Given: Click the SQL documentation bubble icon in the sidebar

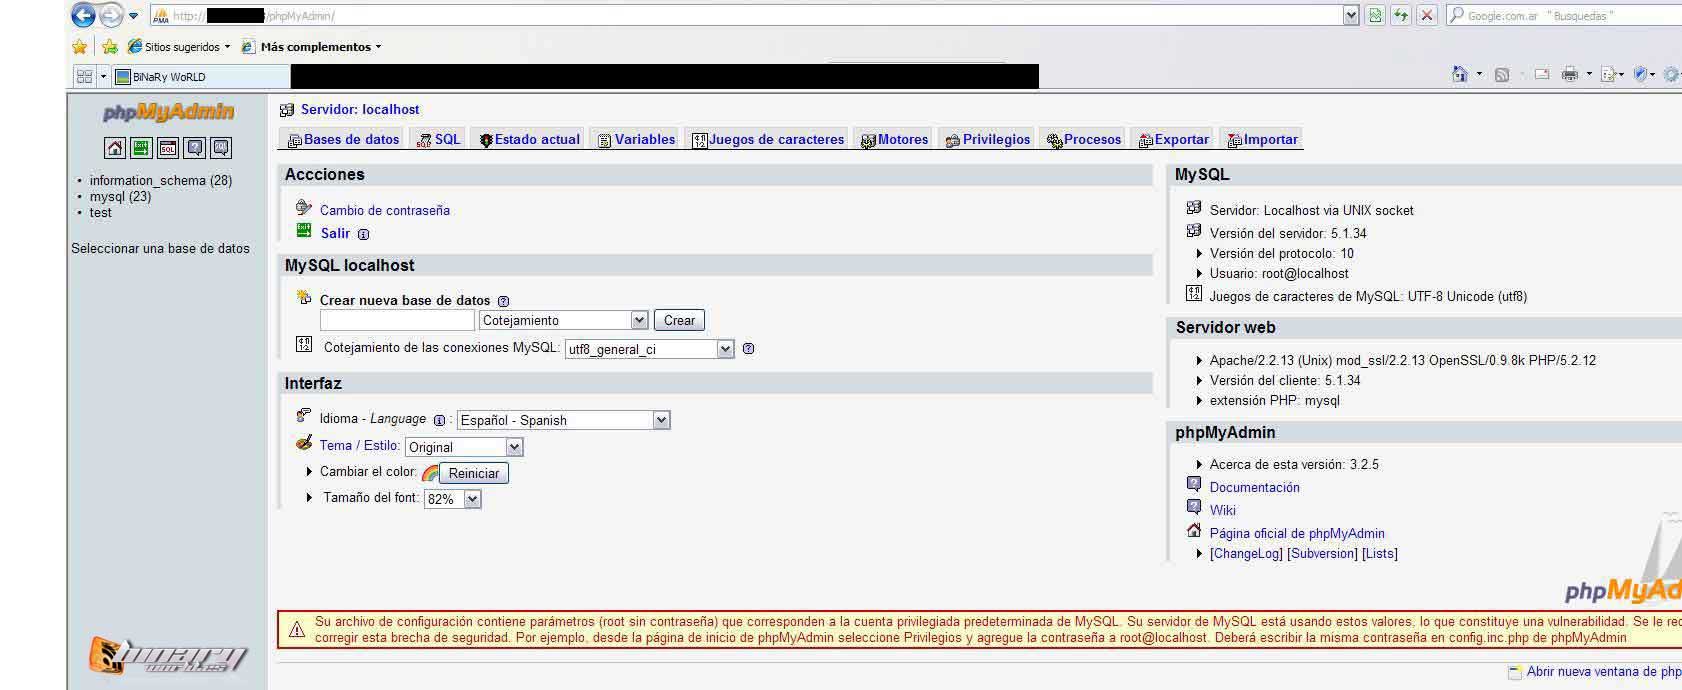Looking at the screenshot, I should coord(221,148).
